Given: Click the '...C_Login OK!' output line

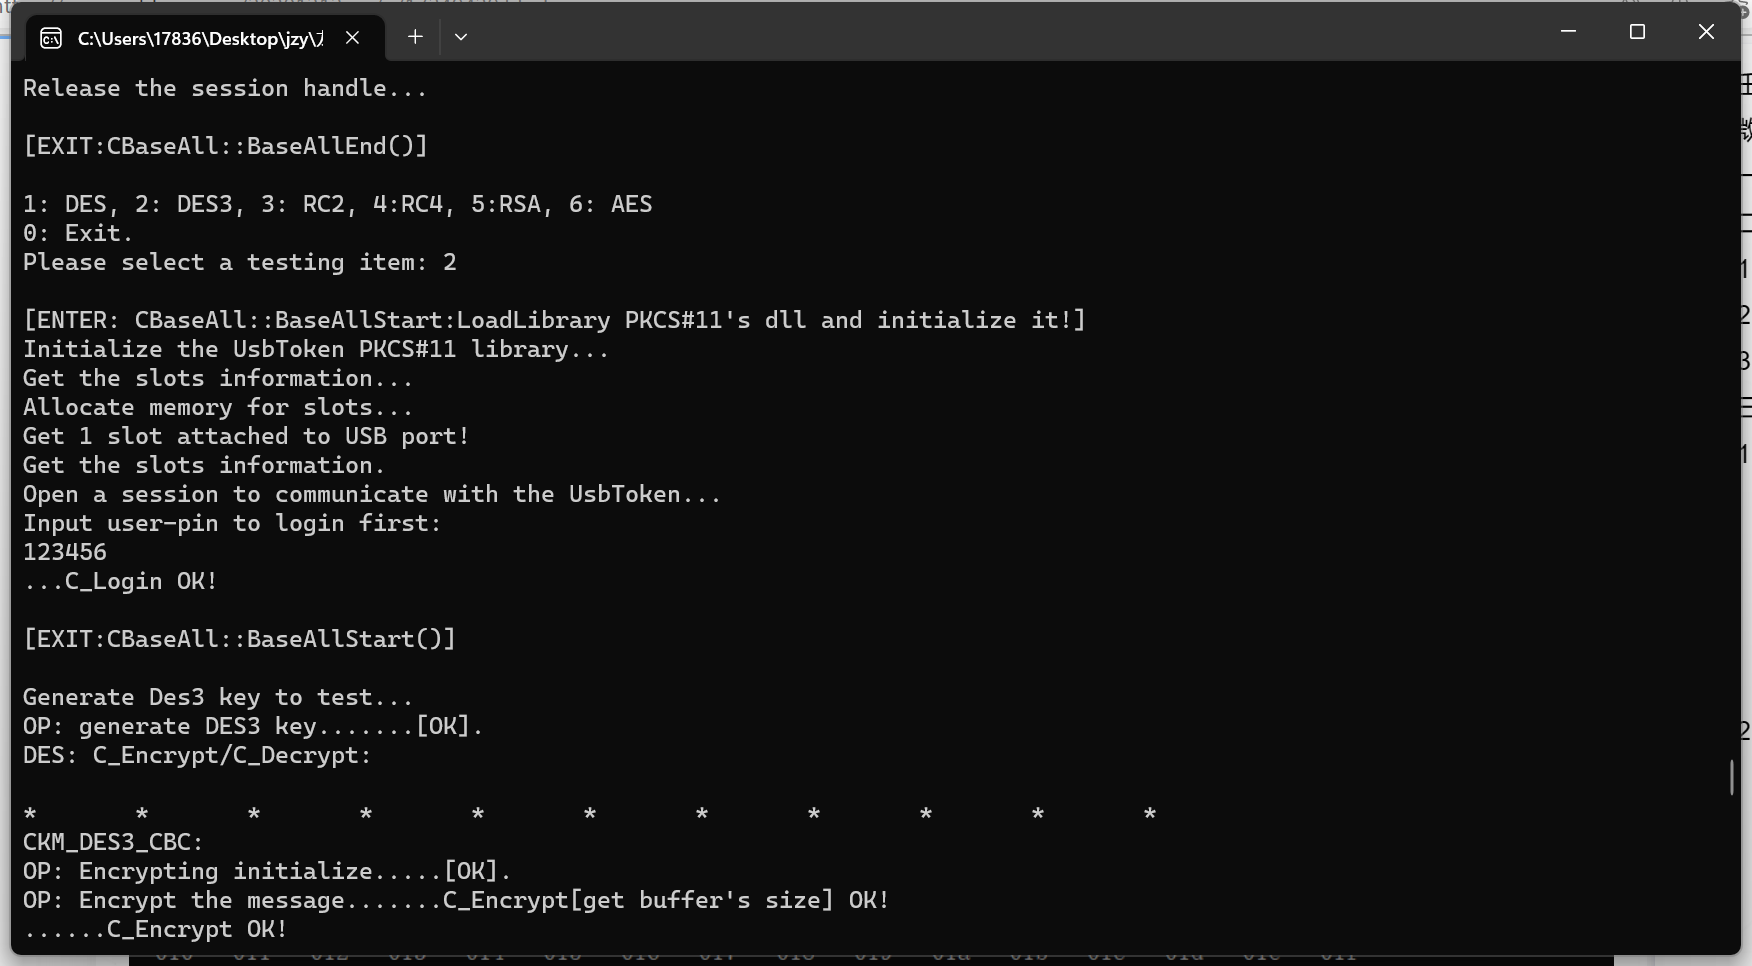Looking at the screenshot, I should (x=120, y=581).
